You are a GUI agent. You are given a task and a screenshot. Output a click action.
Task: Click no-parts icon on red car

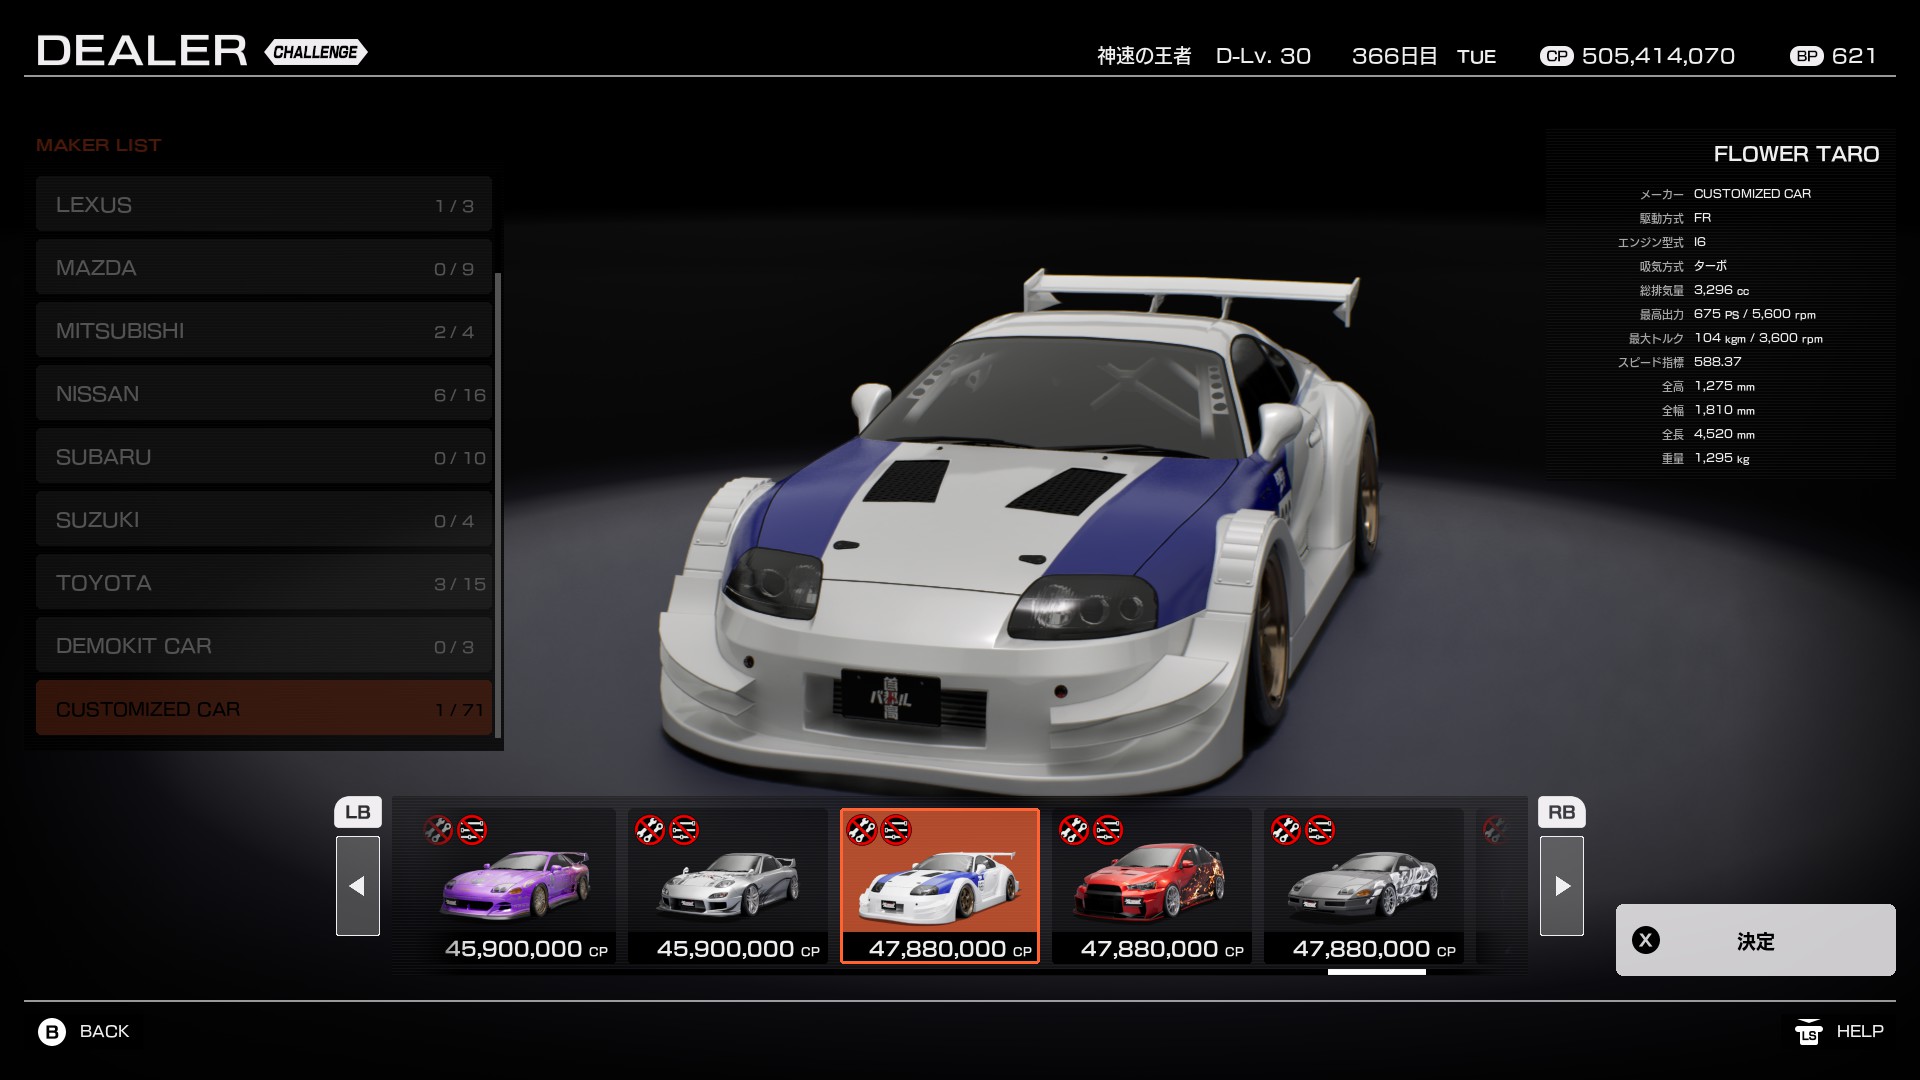point(1108,830)
